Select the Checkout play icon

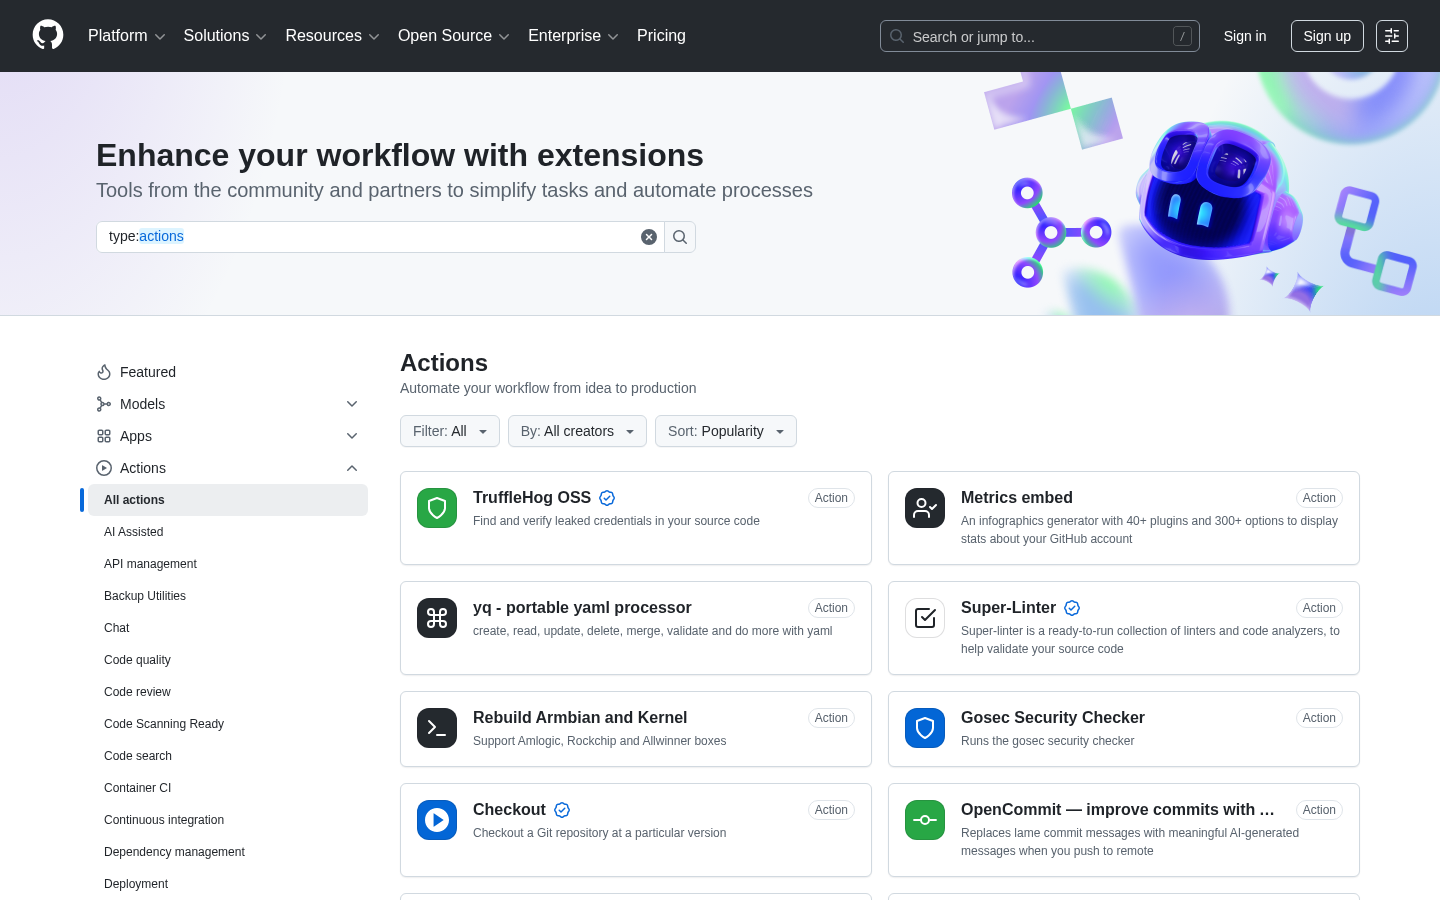[437, 819]
